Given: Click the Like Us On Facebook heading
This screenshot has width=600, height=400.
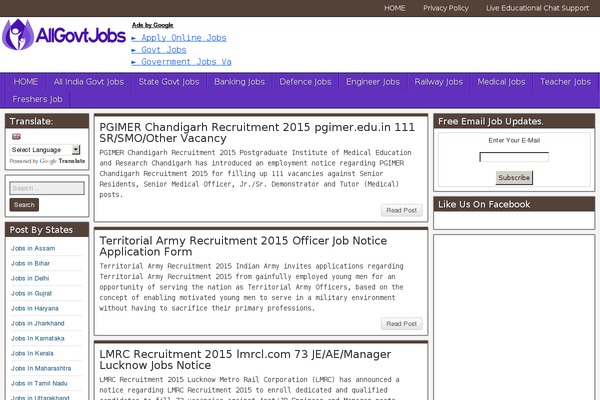Looking at the screenshot, I should (484, 204).
